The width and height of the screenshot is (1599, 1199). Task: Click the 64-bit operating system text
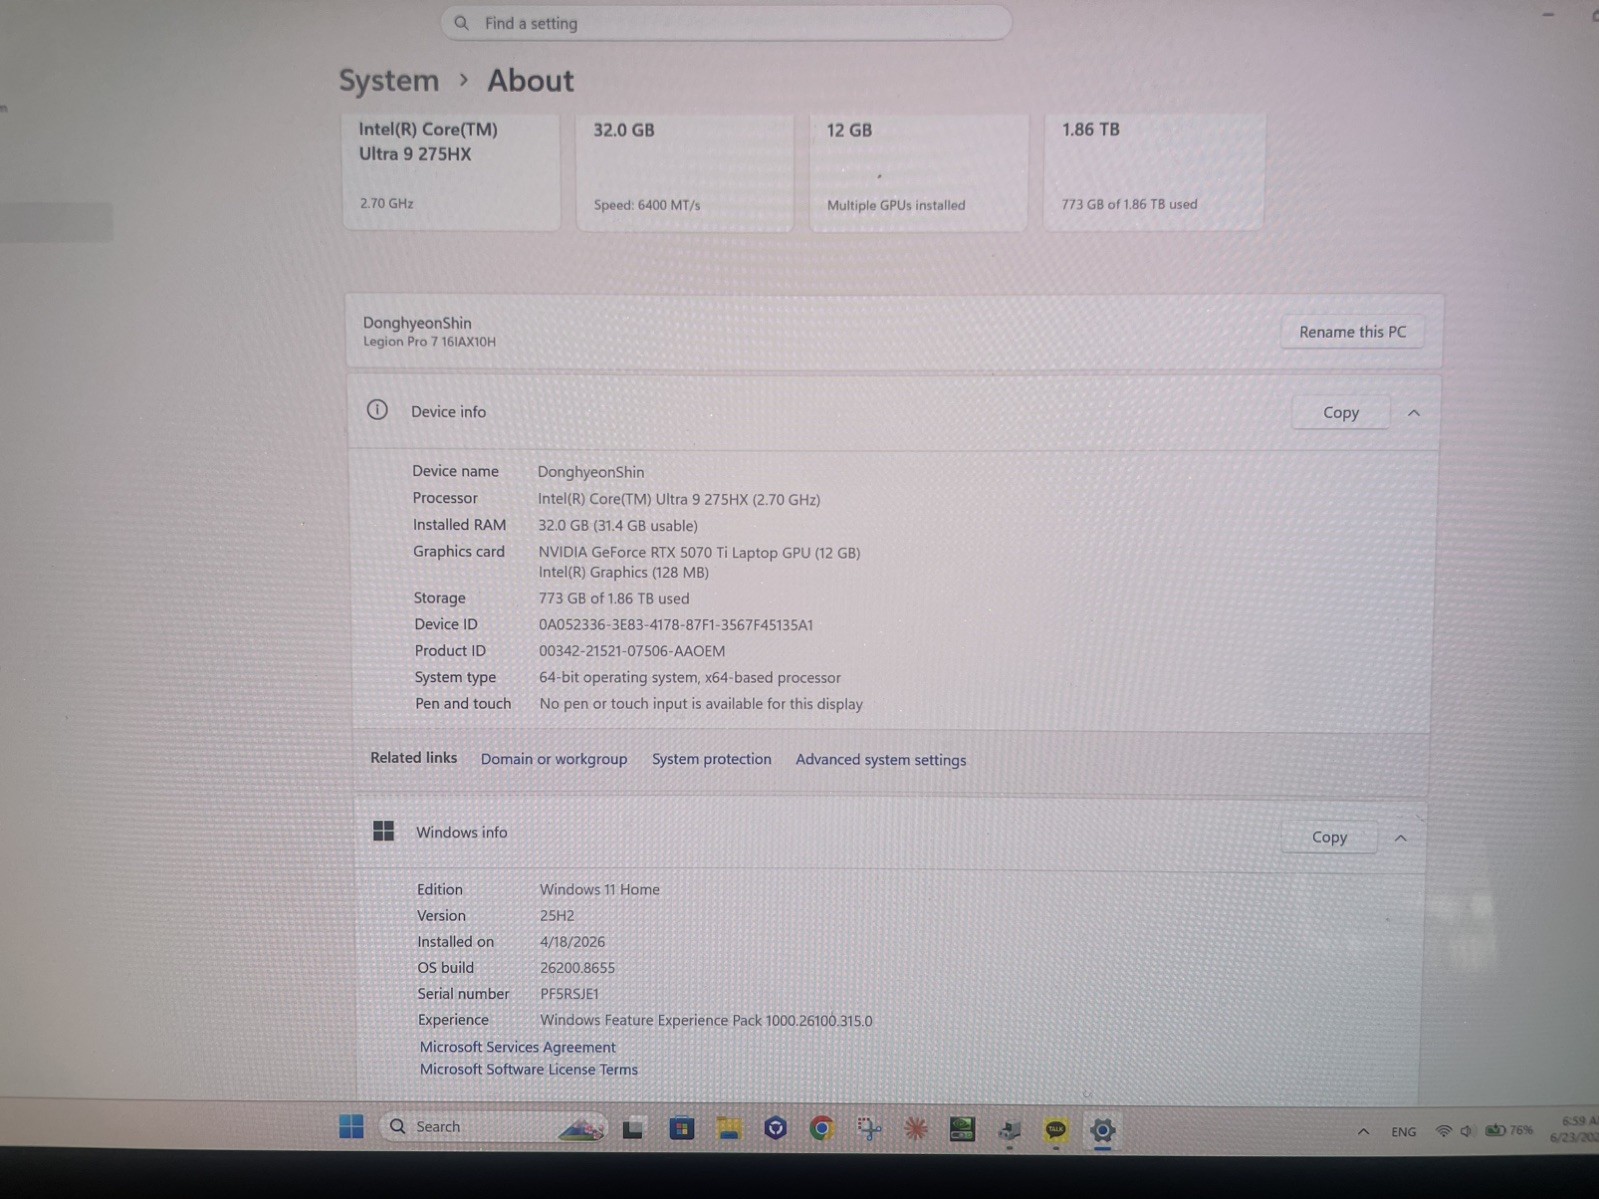click(690, 678)
